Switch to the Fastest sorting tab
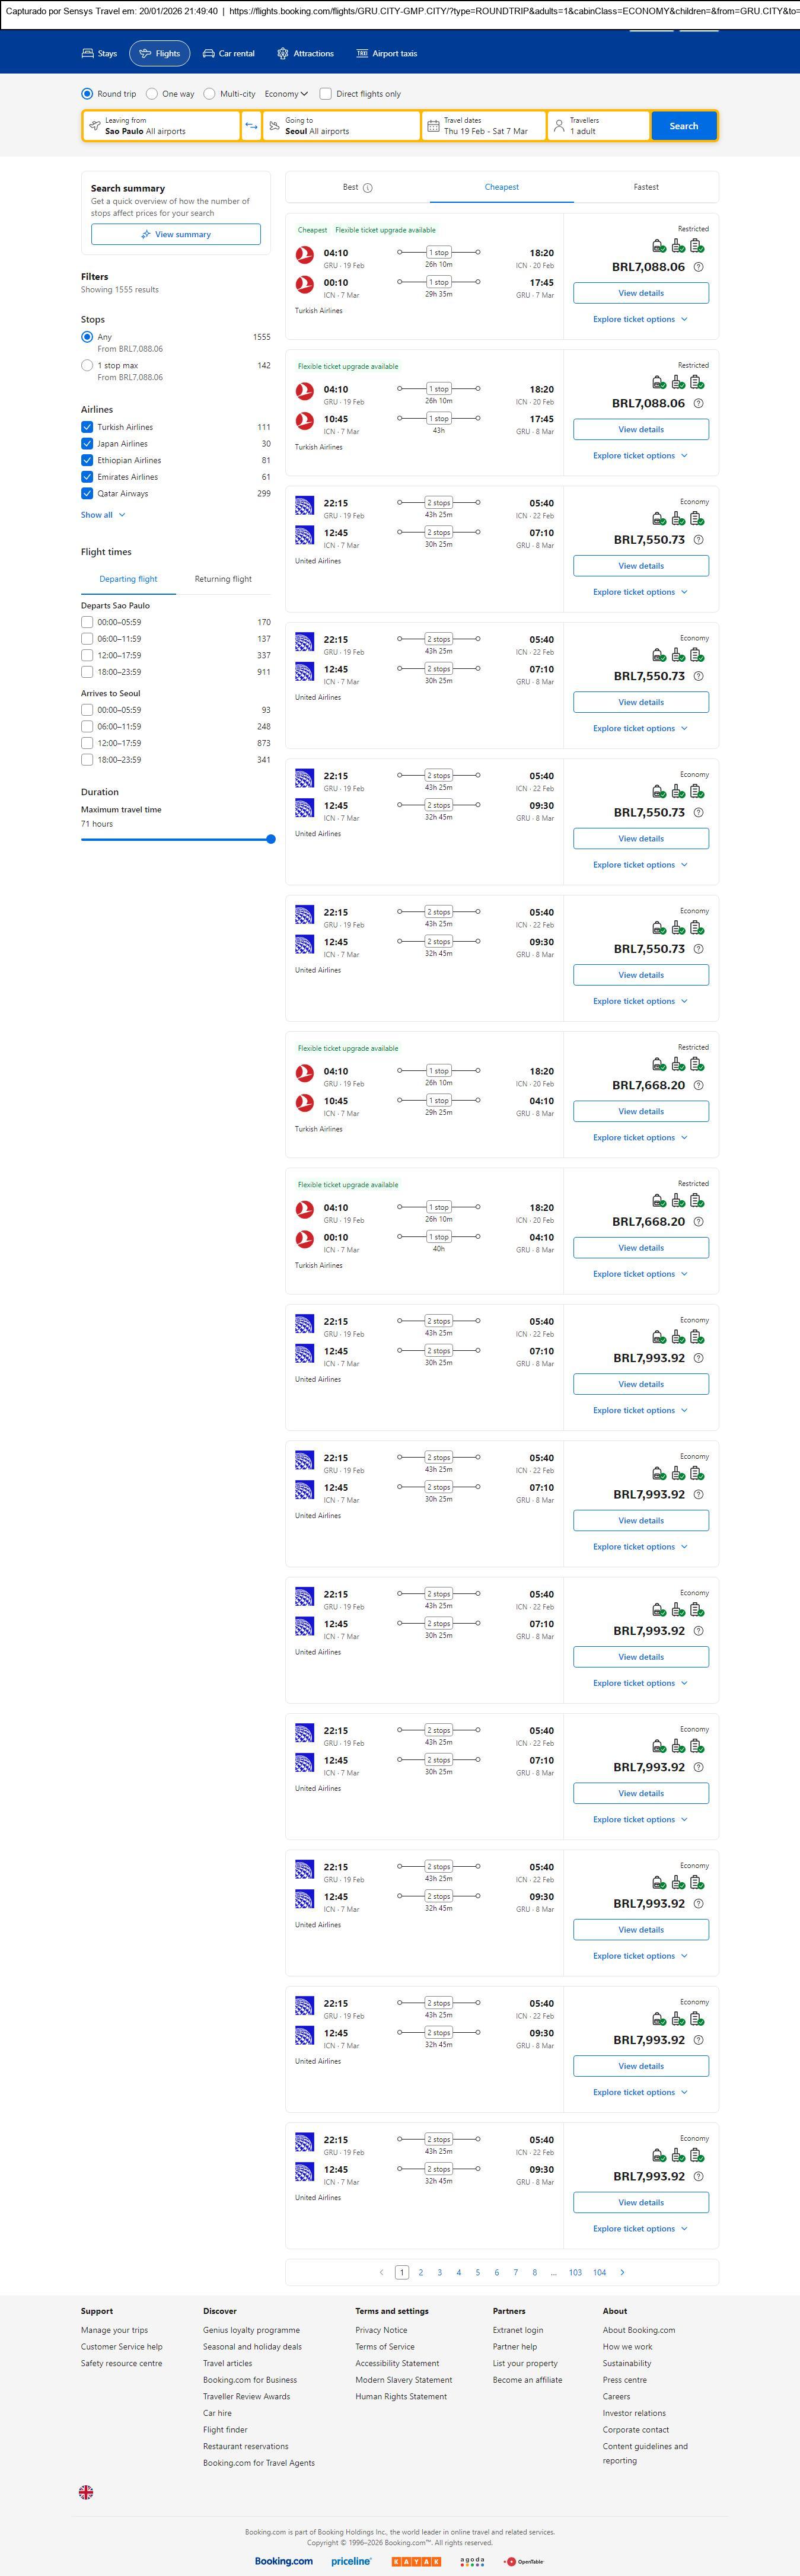The height and width of the screenshot is (2576, 800). [x=646, y=187]
